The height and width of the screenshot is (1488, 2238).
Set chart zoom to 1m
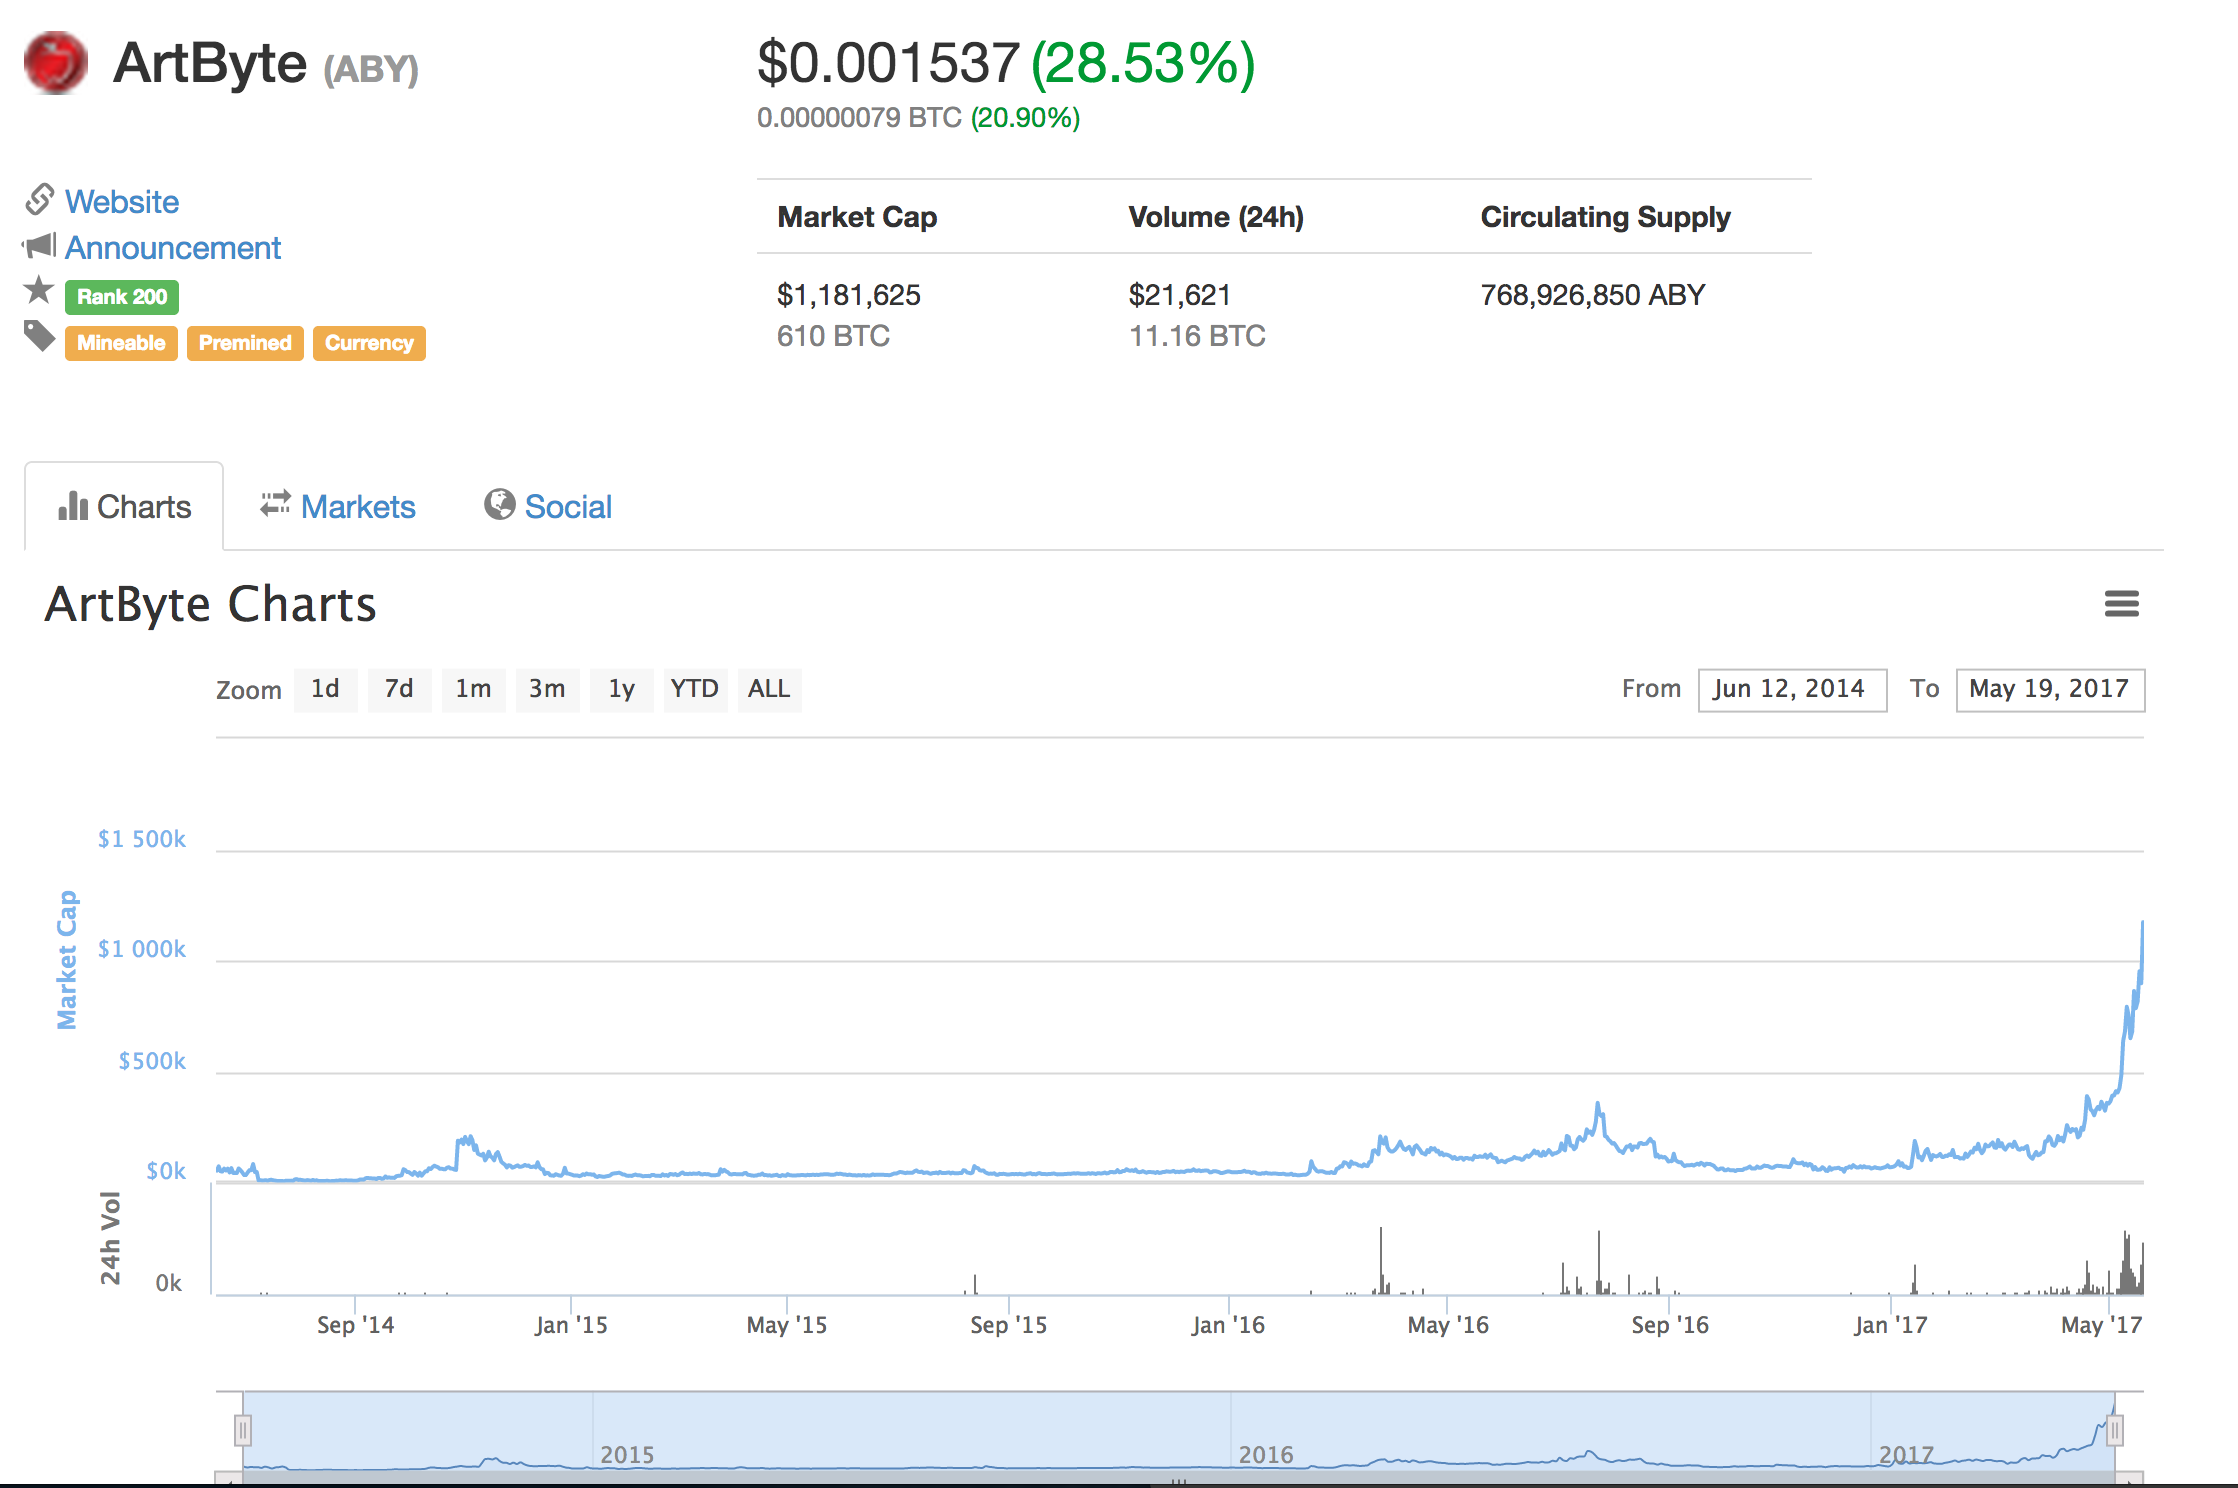(473, 689)
